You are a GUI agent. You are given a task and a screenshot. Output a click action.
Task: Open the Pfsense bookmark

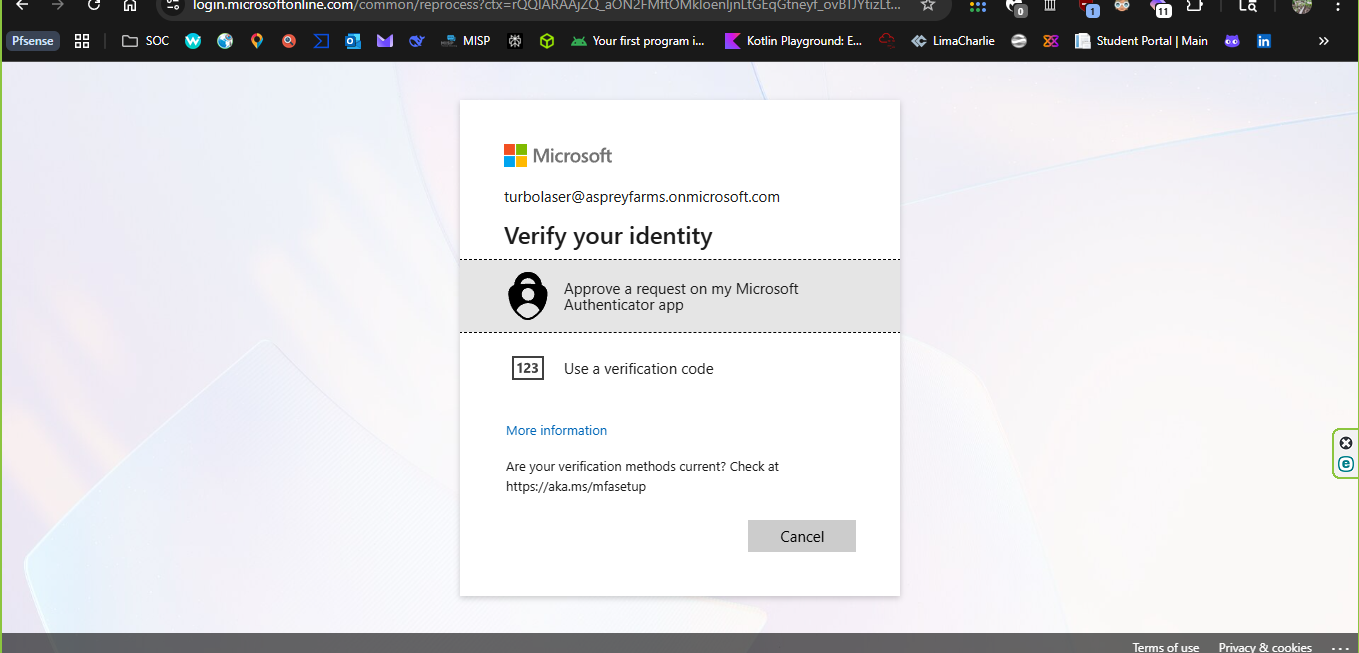[33, 41]
